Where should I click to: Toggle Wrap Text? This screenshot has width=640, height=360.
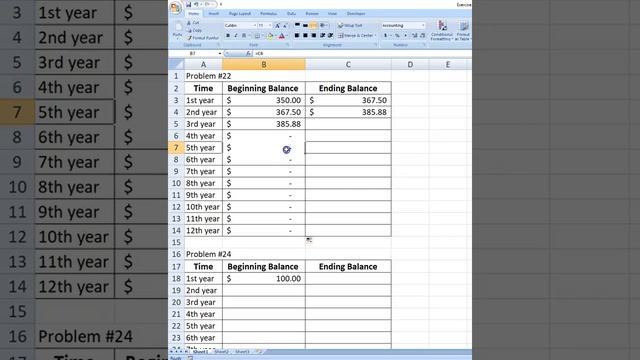click(x=350, y=25)
